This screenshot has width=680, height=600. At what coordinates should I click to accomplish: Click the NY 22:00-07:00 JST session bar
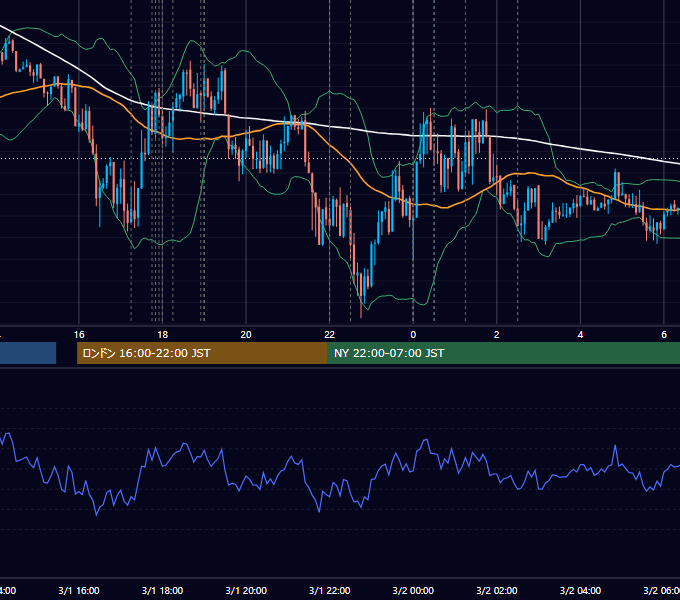click(x=503, y=353)
